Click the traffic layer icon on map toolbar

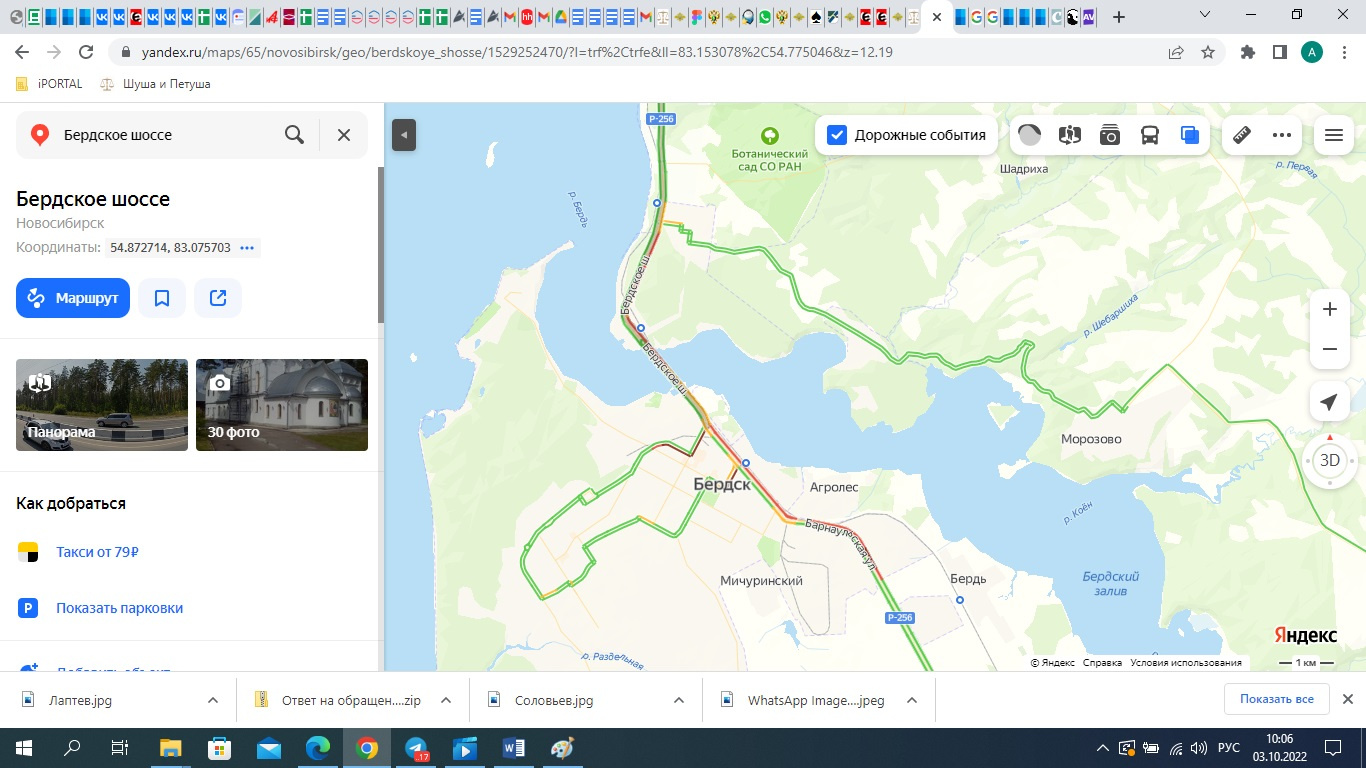(x=1029, y=135)
